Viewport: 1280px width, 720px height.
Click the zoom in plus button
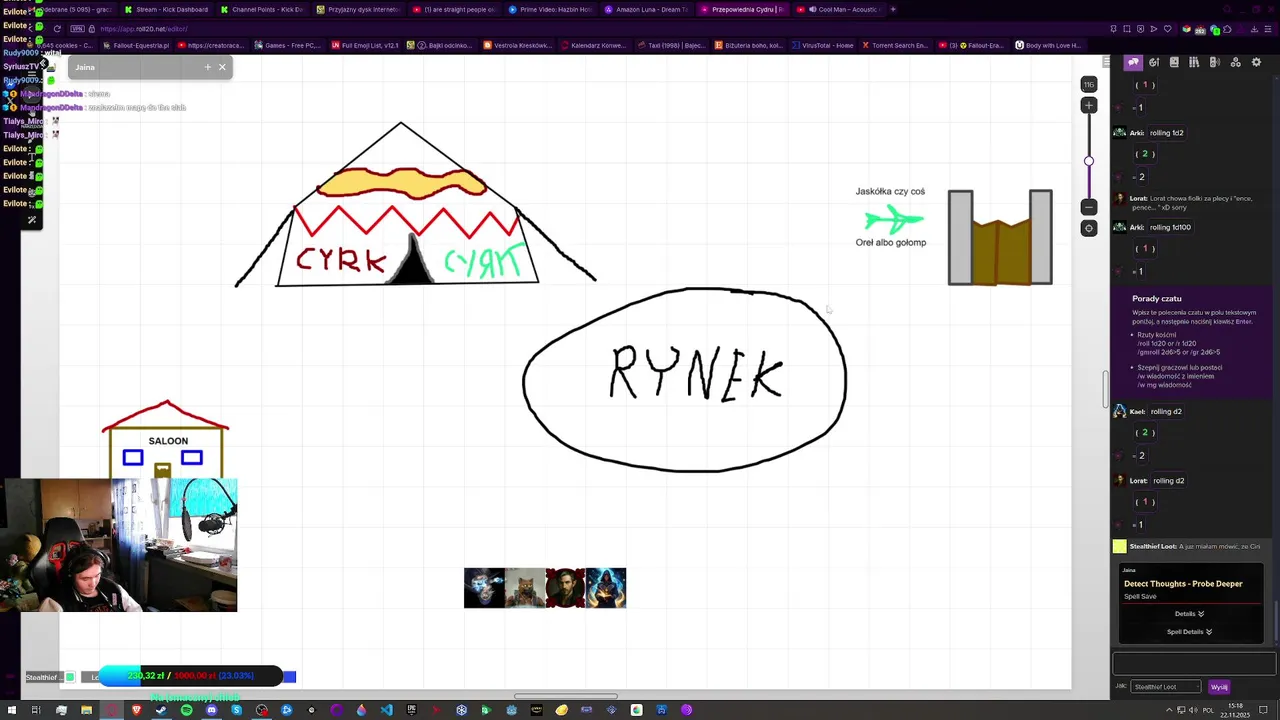tap(1089, 106)
